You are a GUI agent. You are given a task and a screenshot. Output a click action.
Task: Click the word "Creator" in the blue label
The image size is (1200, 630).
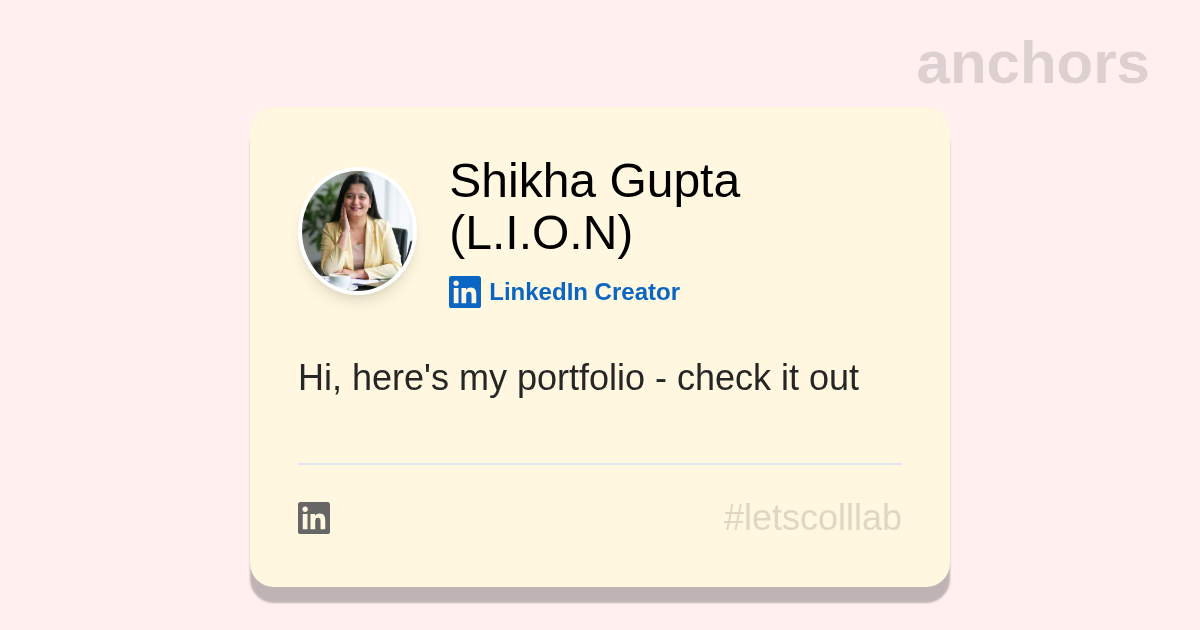click(x=637, y=292)
